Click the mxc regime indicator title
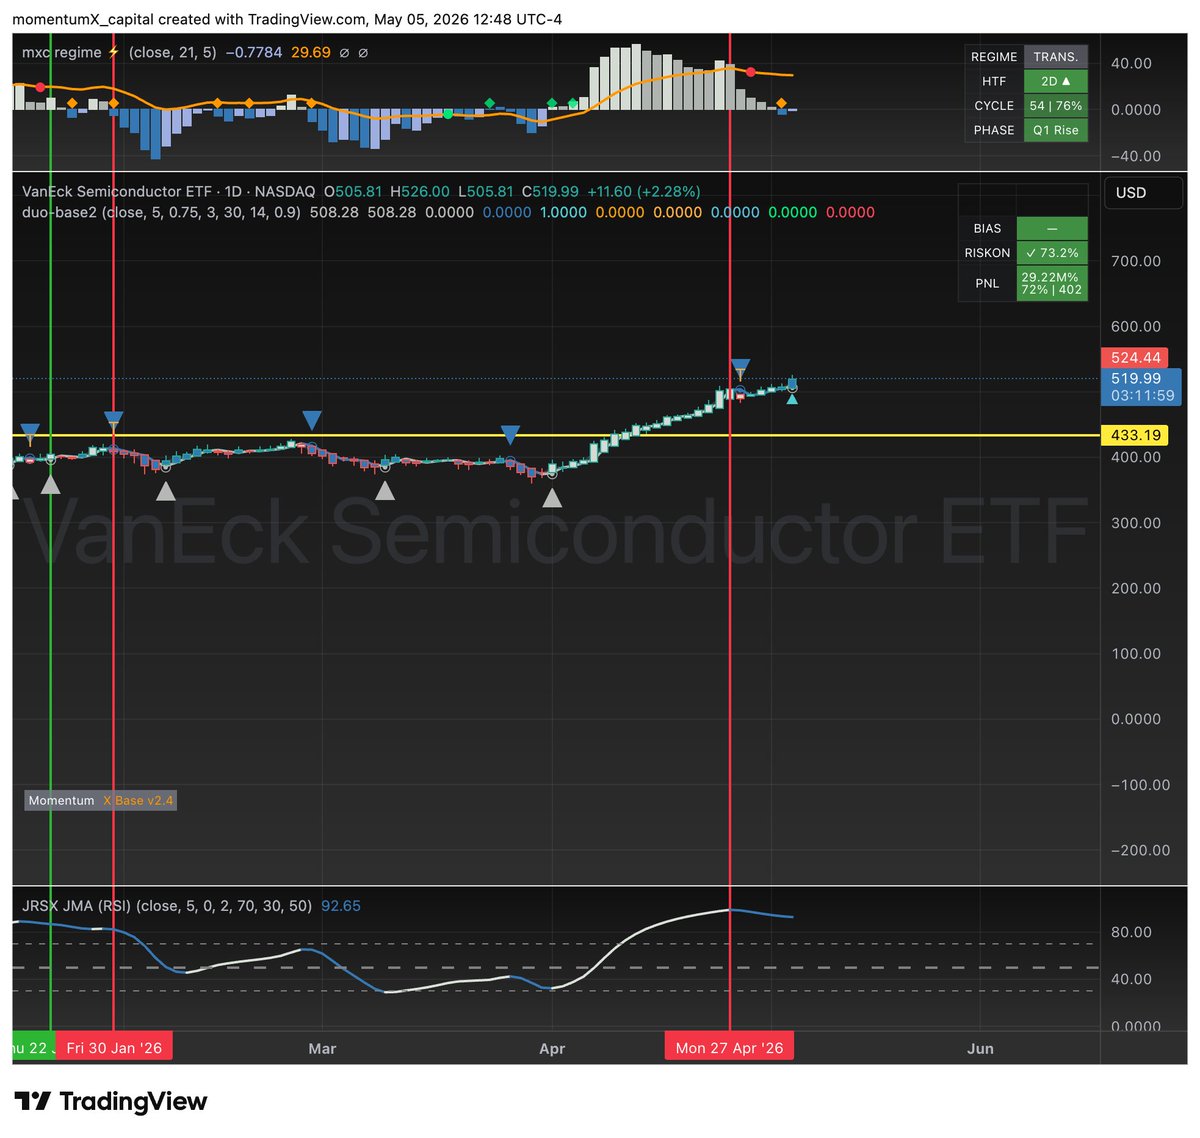This screenshot has width=1200, height=1138. 62,52
